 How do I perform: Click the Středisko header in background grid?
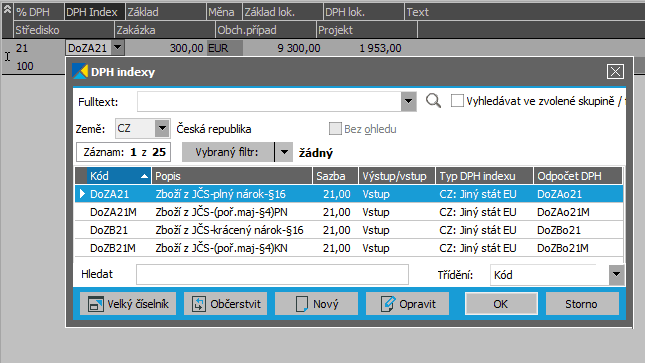(63, 30)
